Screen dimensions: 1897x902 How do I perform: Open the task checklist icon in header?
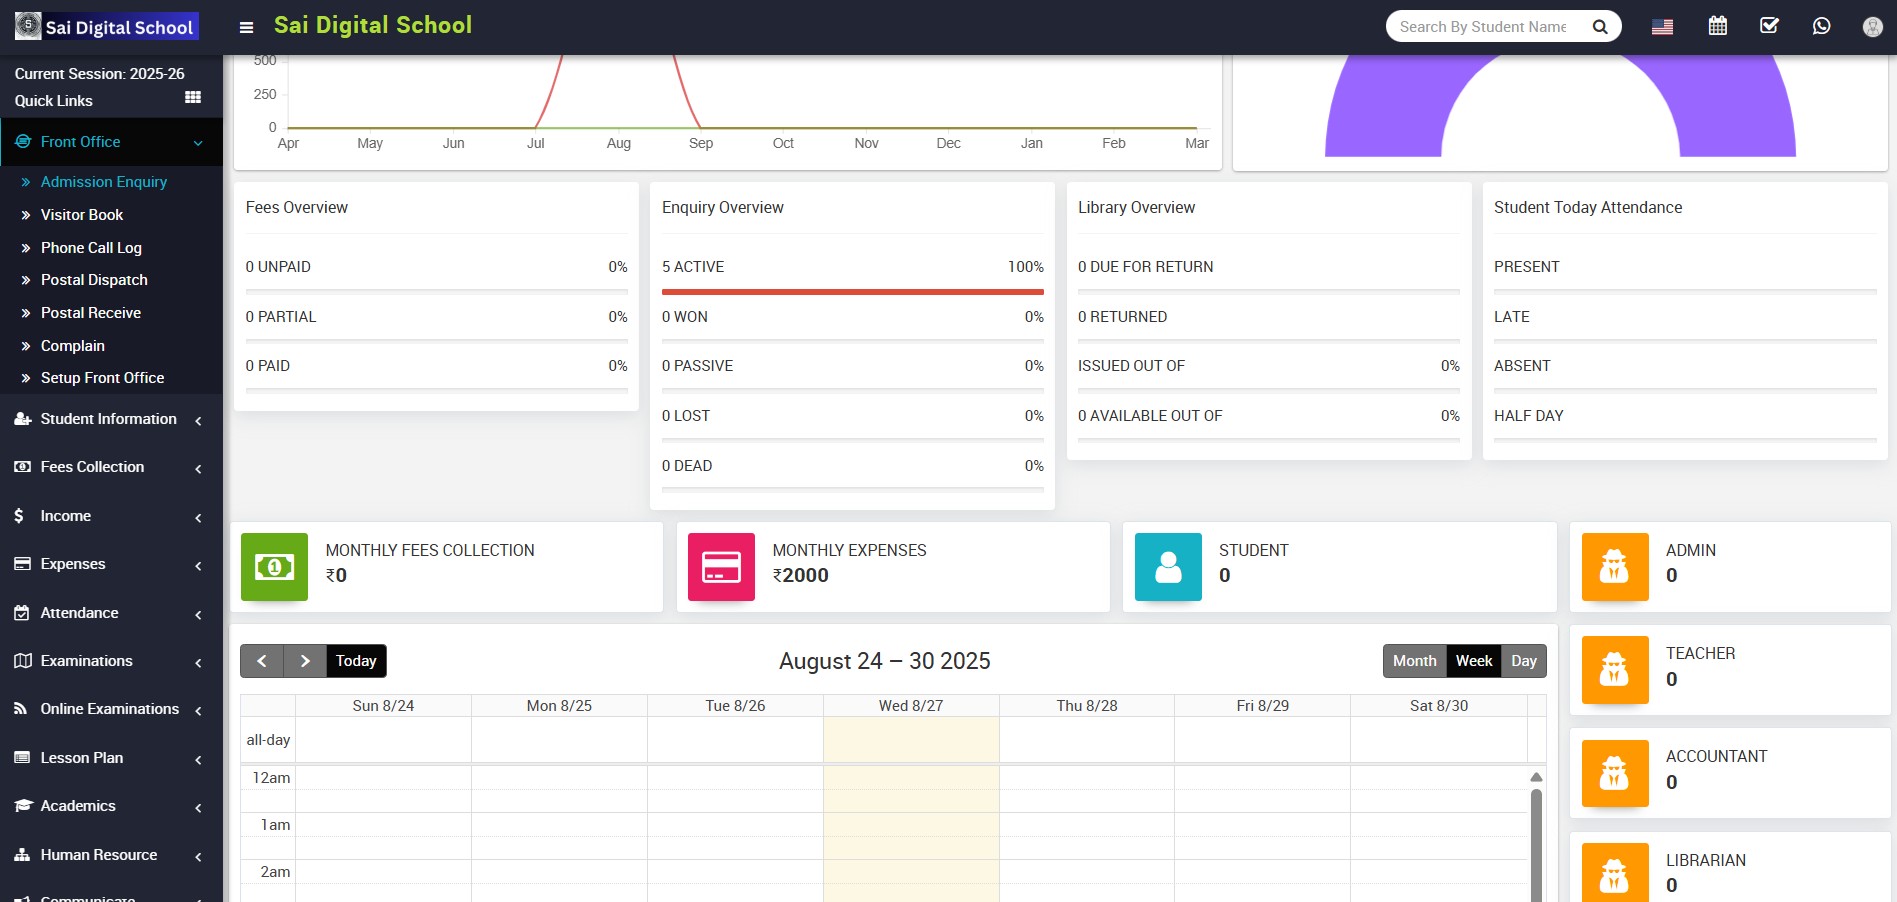1769,26
